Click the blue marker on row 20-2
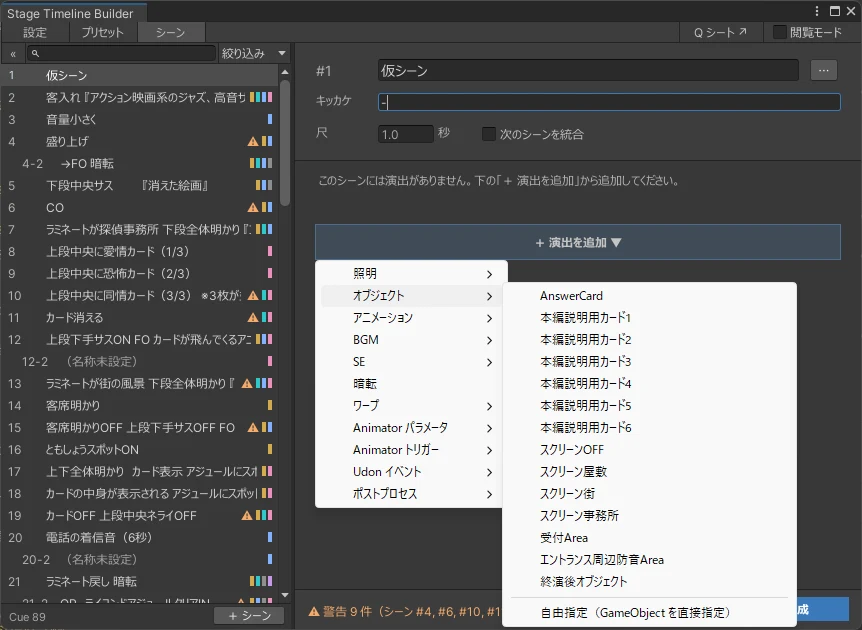This screenshot has height=630, width=862. pos(270,559)
